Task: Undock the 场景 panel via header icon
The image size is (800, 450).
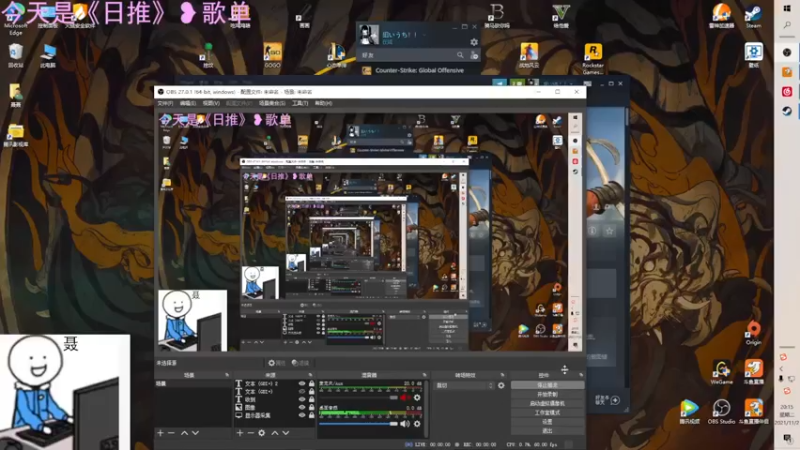Action: [227, 375]
